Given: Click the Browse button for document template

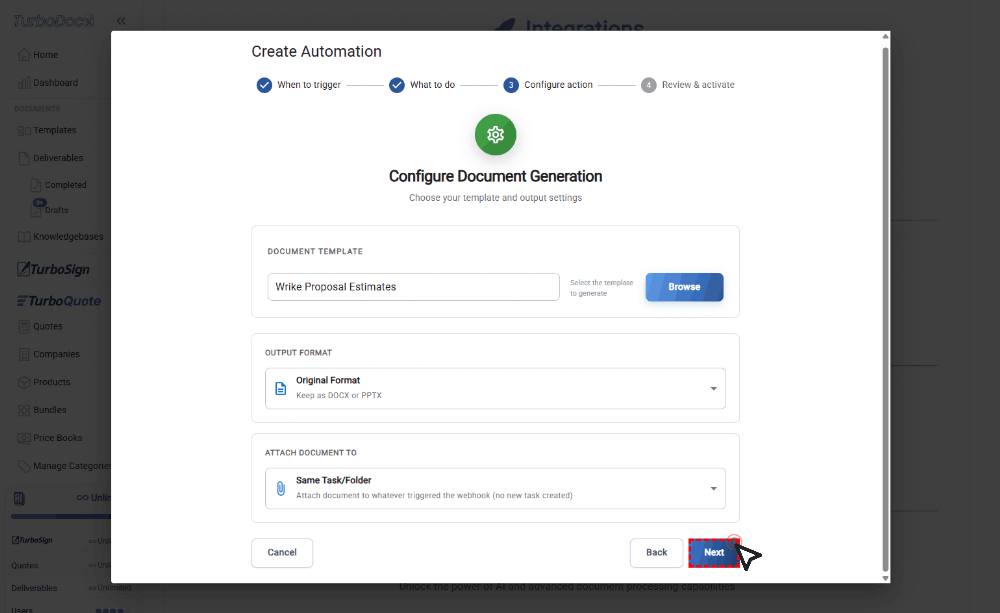Looking at the screenshot, I should point(684,286).
